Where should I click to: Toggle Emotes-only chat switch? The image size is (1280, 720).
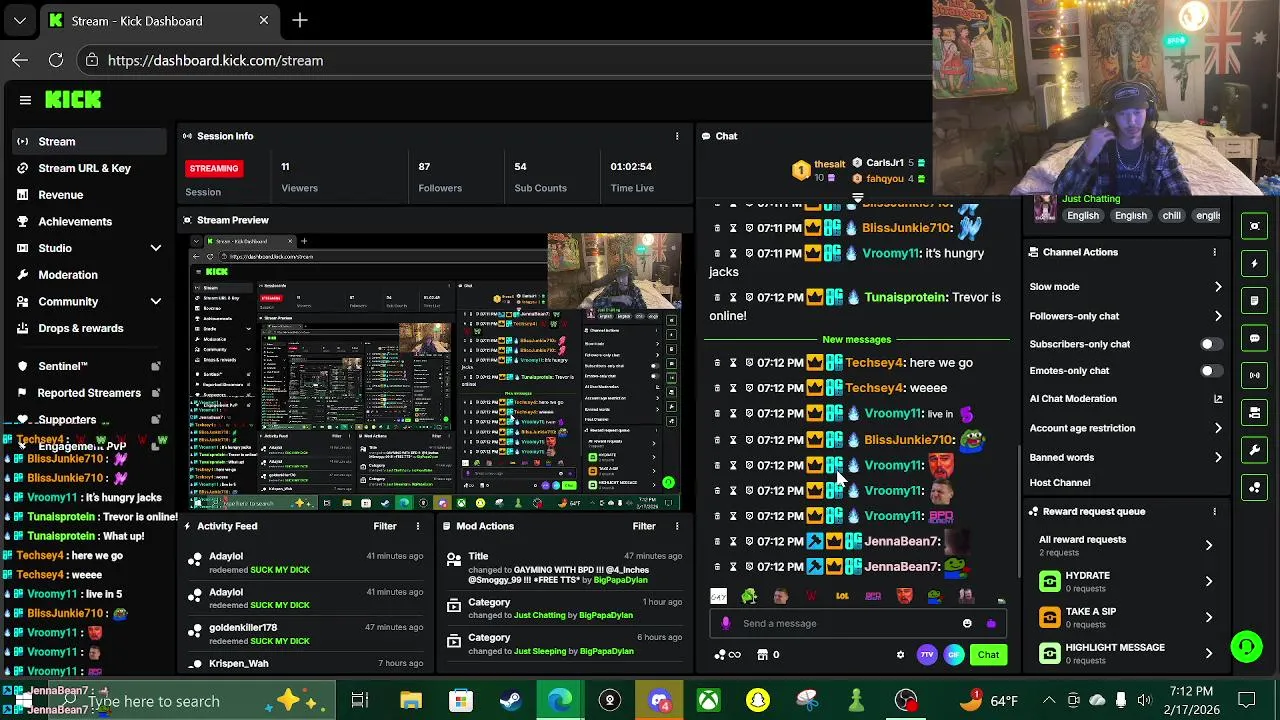1211,371
